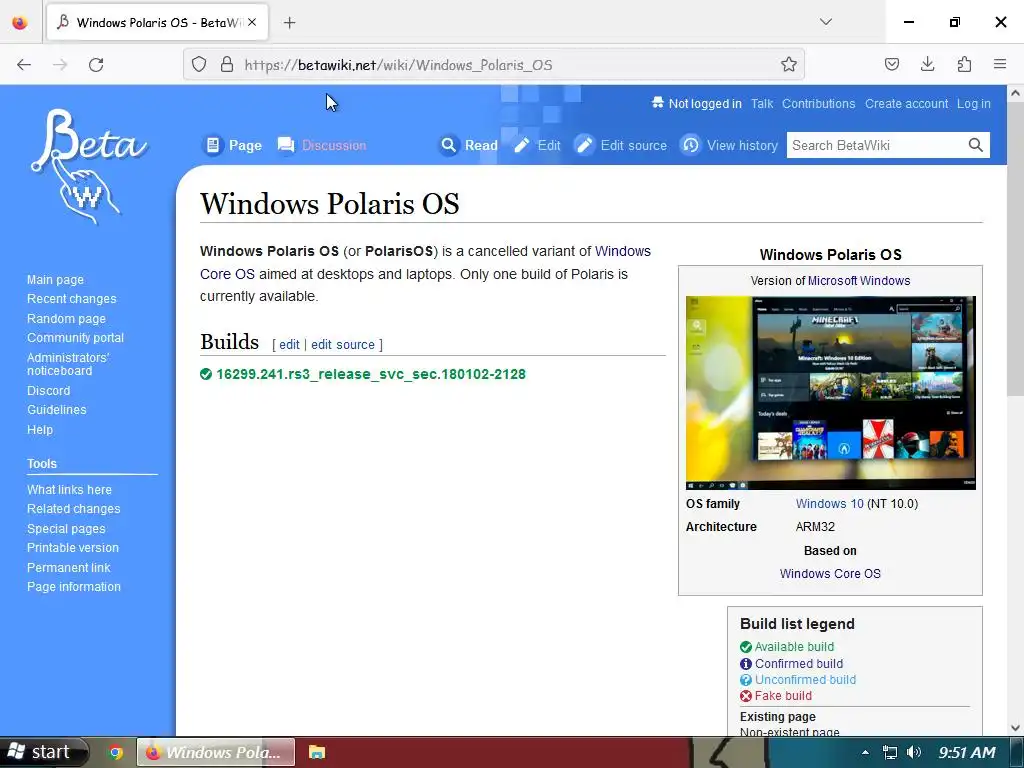
Task: Click the green available-build check icon
Action: (x=206, y=374)
